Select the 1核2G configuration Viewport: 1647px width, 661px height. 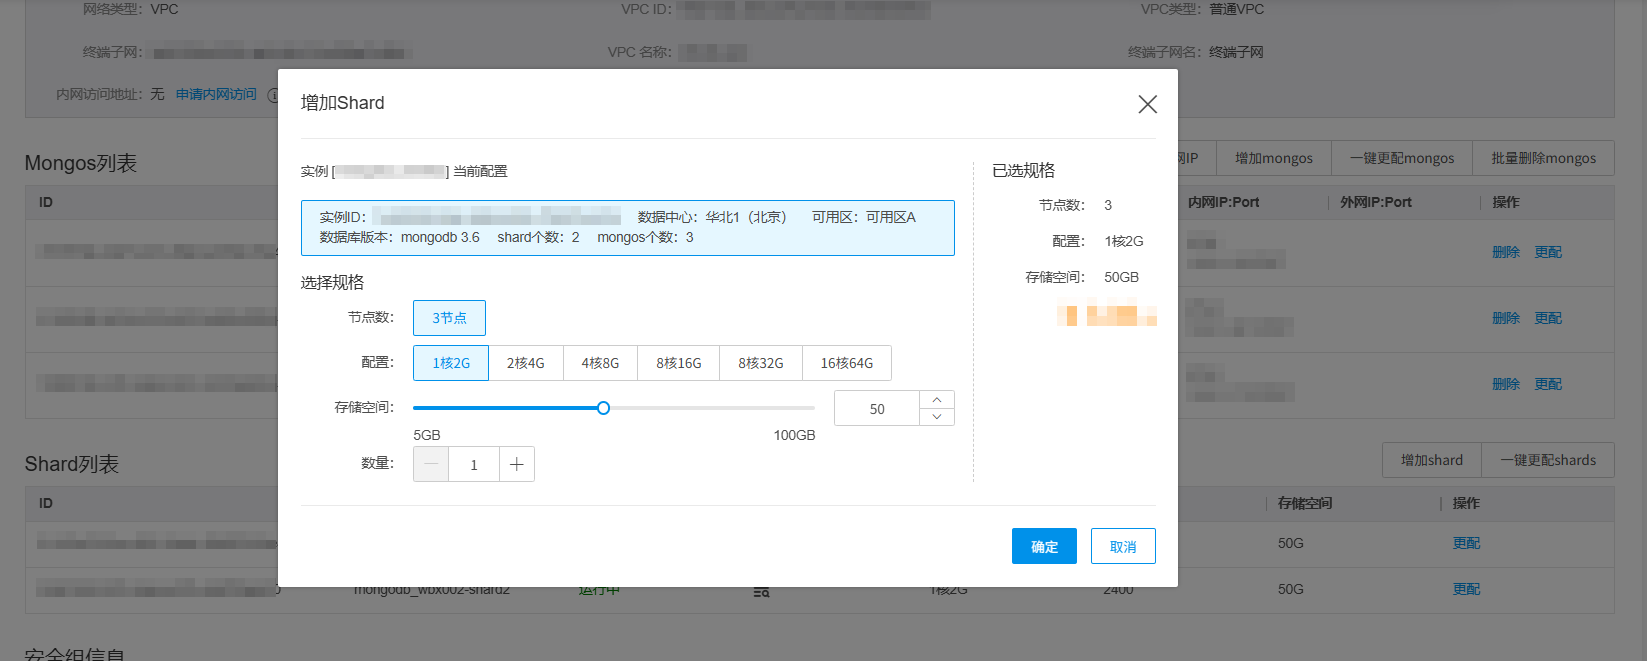451,363
